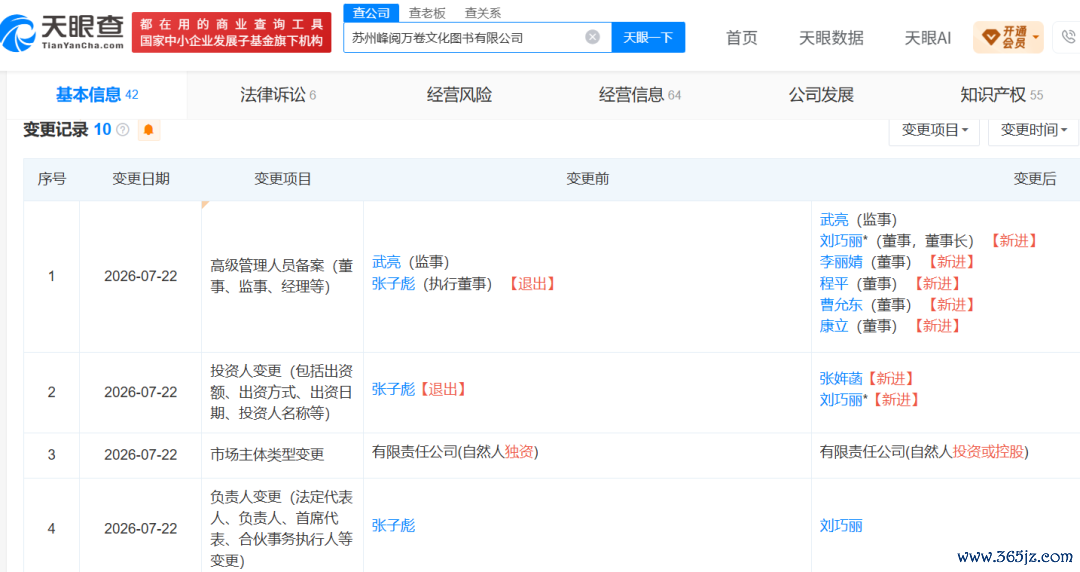The width and height of the screenshot is (1080, 572).
Task: Select the 查公司 search tab
Action: pos(371,13)
